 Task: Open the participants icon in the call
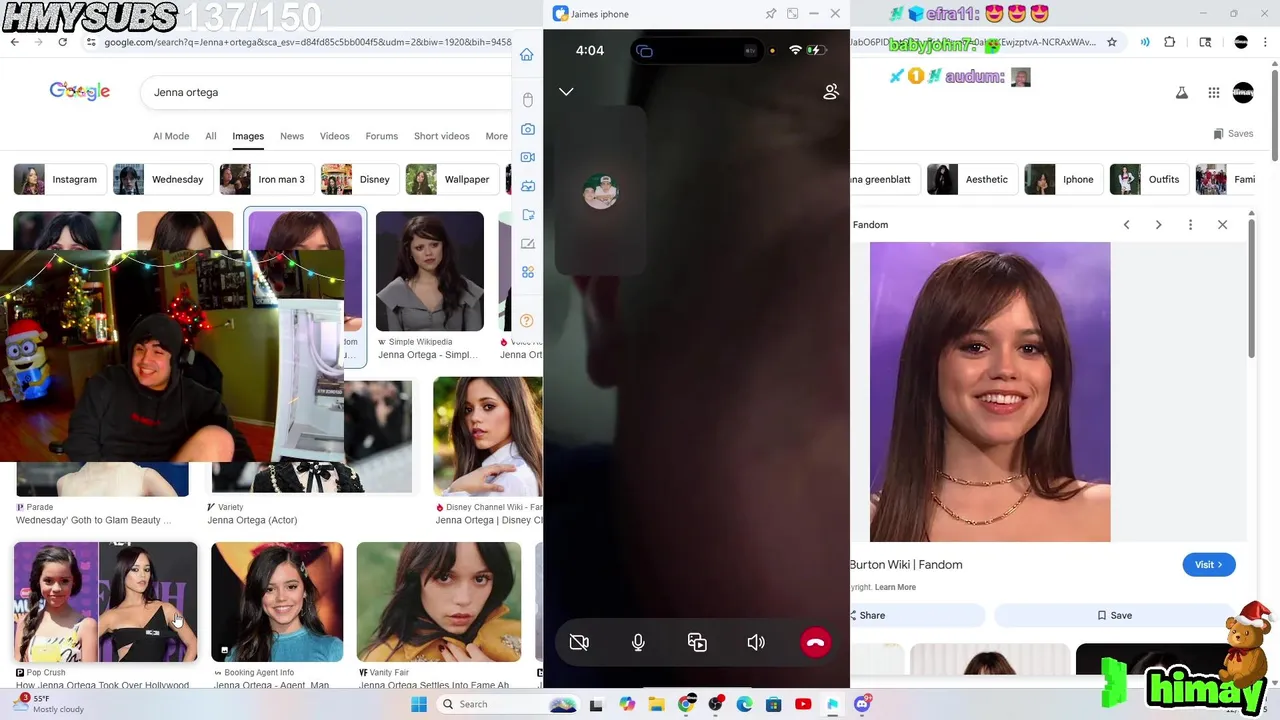[830, 91]
